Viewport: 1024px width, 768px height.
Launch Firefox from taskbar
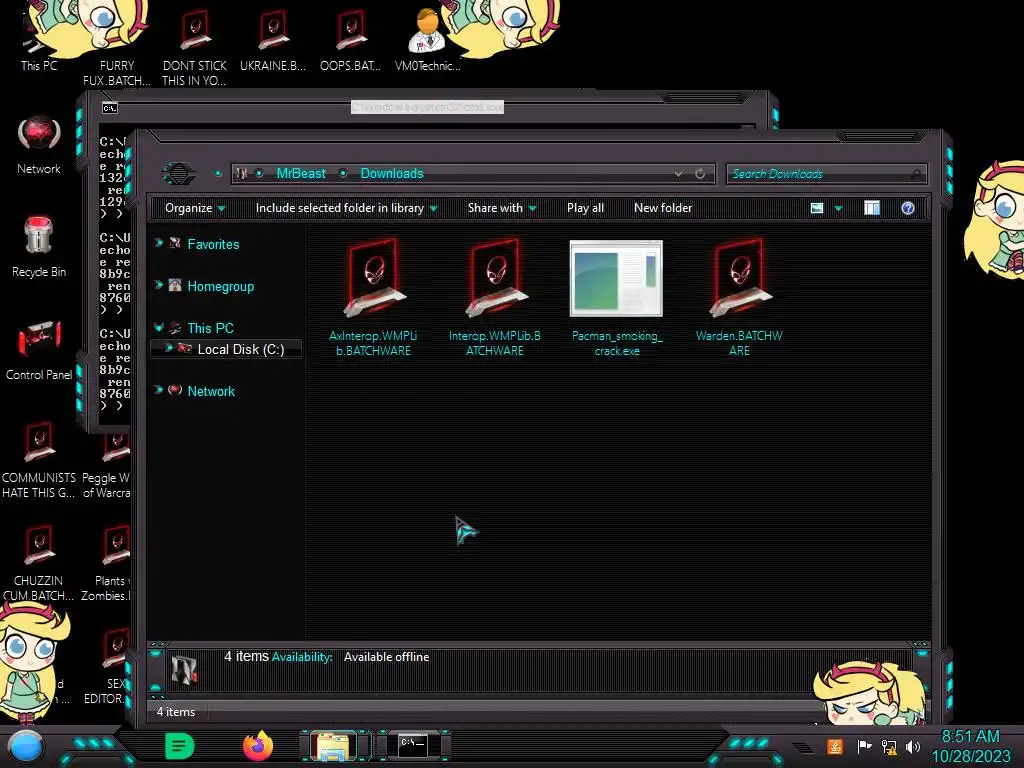pyautogui.click(x=257, y=746)
